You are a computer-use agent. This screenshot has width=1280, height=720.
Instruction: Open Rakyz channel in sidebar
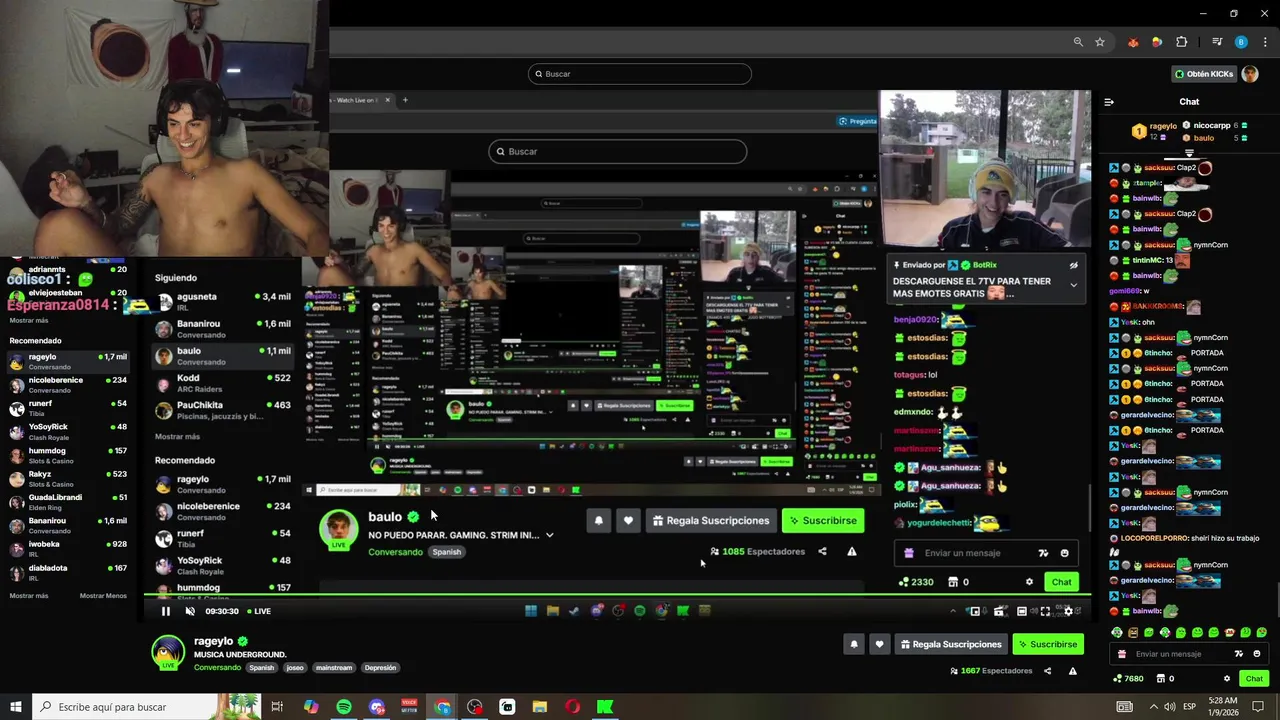click(68, 479)
